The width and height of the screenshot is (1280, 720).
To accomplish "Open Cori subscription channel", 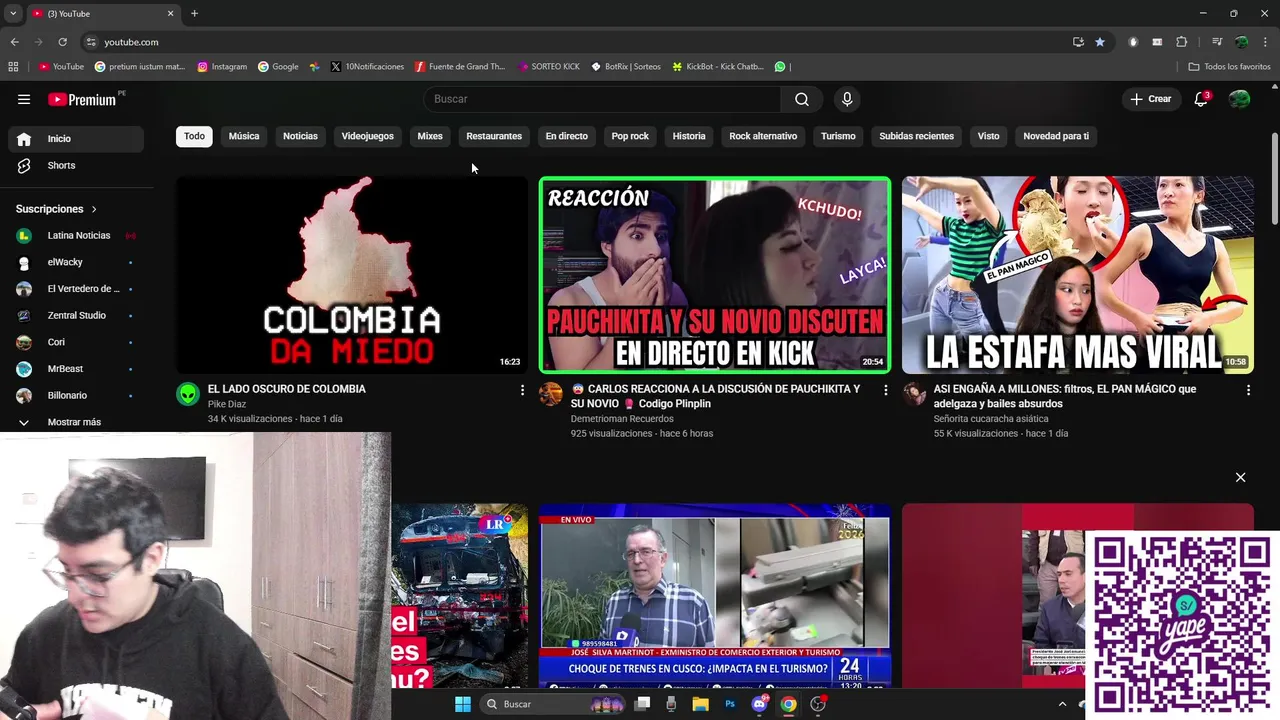I will pos(76,342).
